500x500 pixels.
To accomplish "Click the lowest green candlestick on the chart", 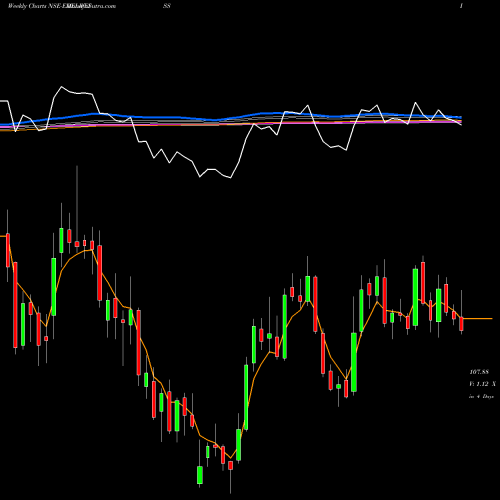I will [x=200, y=475].
